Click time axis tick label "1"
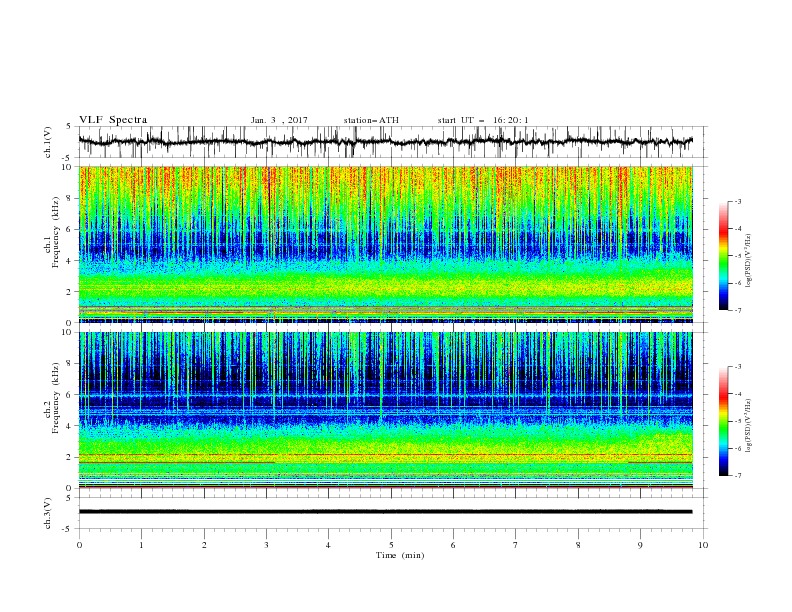 click(x=141, y=545)
